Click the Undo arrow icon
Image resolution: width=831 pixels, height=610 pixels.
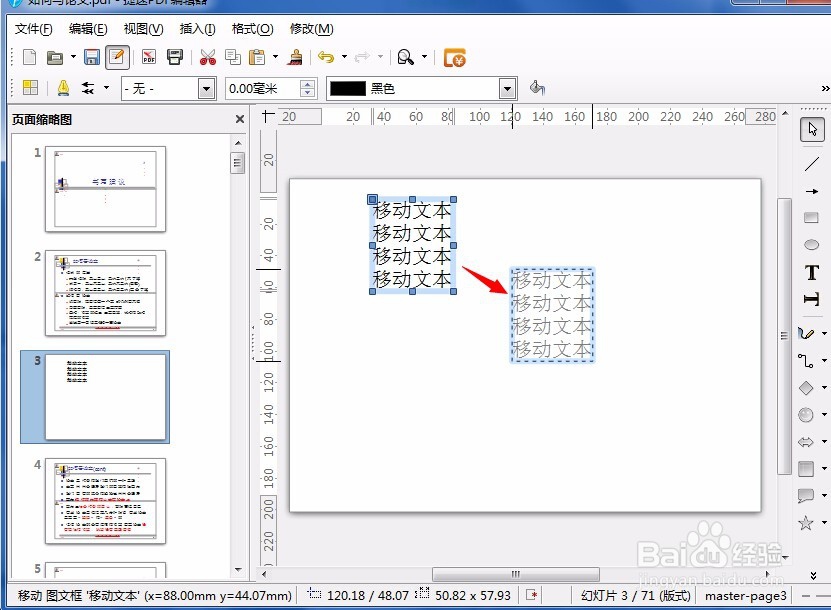pyautogui.click(x=326, y=57)
